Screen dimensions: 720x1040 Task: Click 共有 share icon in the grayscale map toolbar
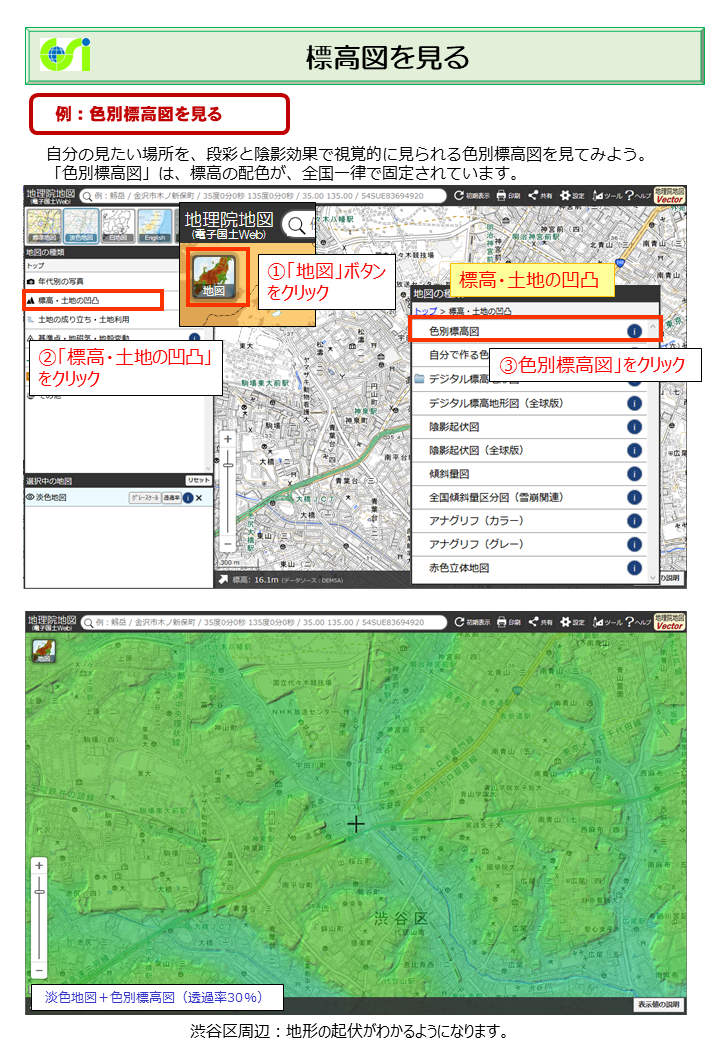[540, 196]
